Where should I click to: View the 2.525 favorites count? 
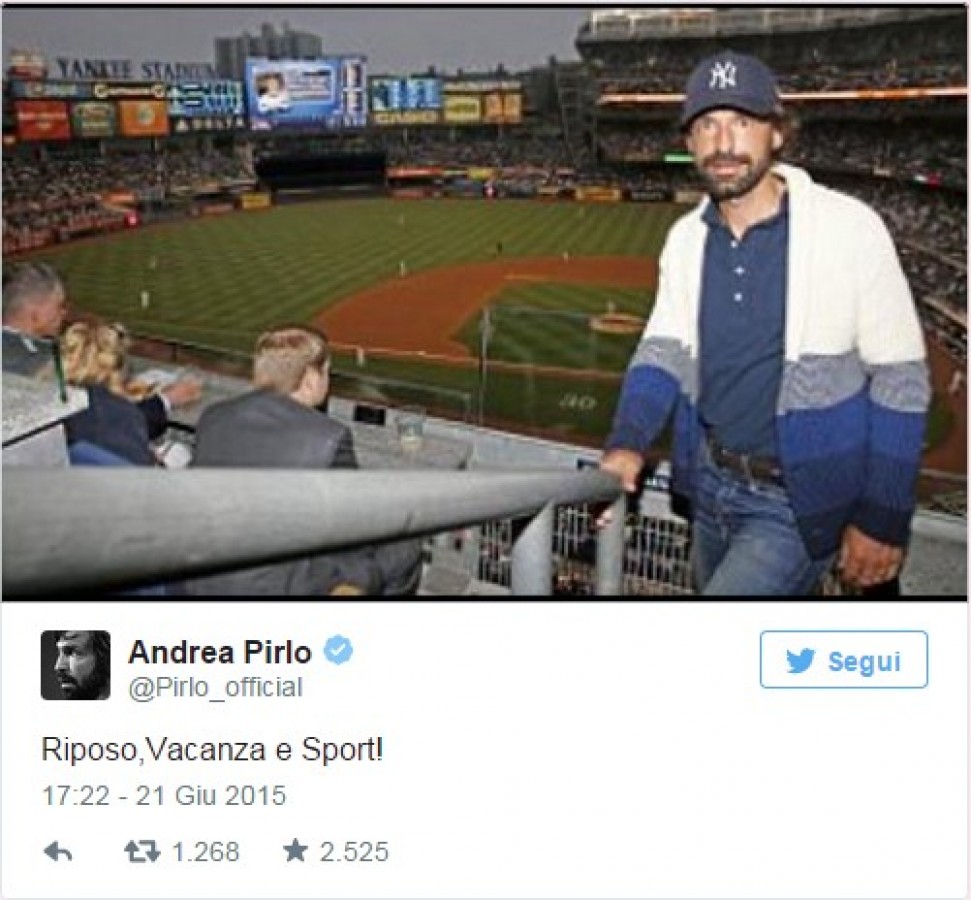(x=354, y=852)
